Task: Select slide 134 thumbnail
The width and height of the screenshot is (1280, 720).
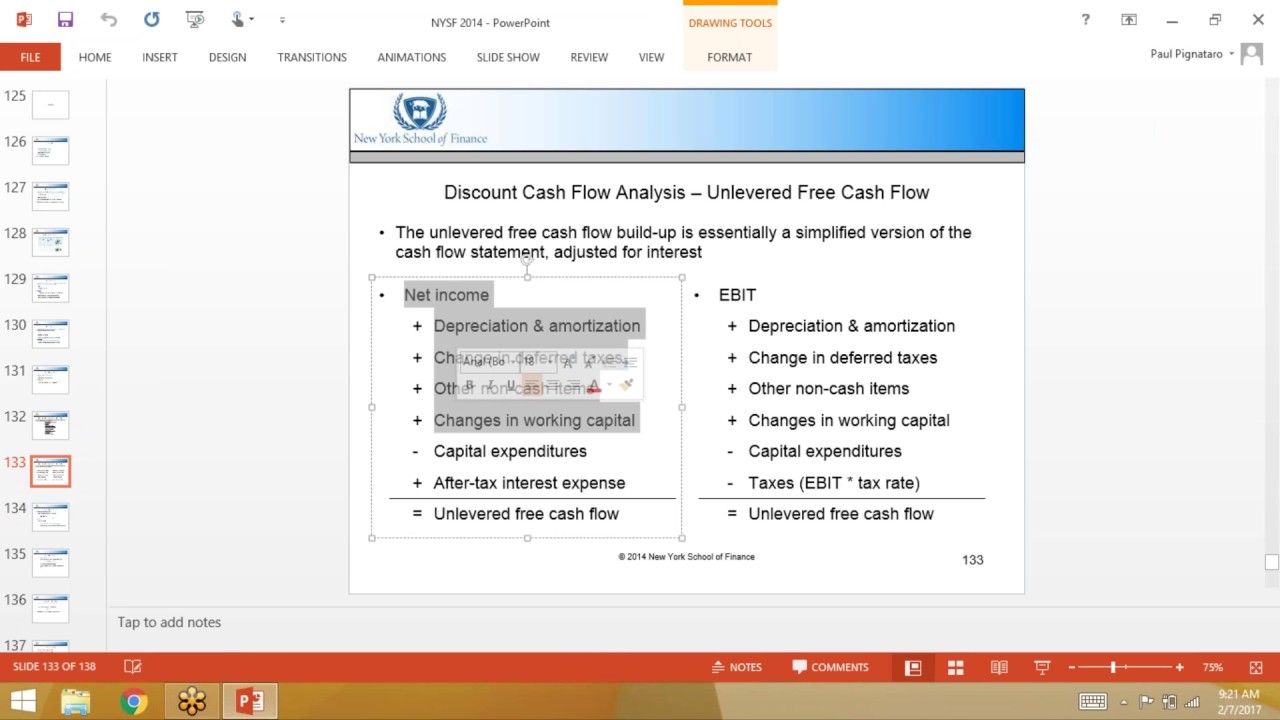Action: [x=50, y=518]
